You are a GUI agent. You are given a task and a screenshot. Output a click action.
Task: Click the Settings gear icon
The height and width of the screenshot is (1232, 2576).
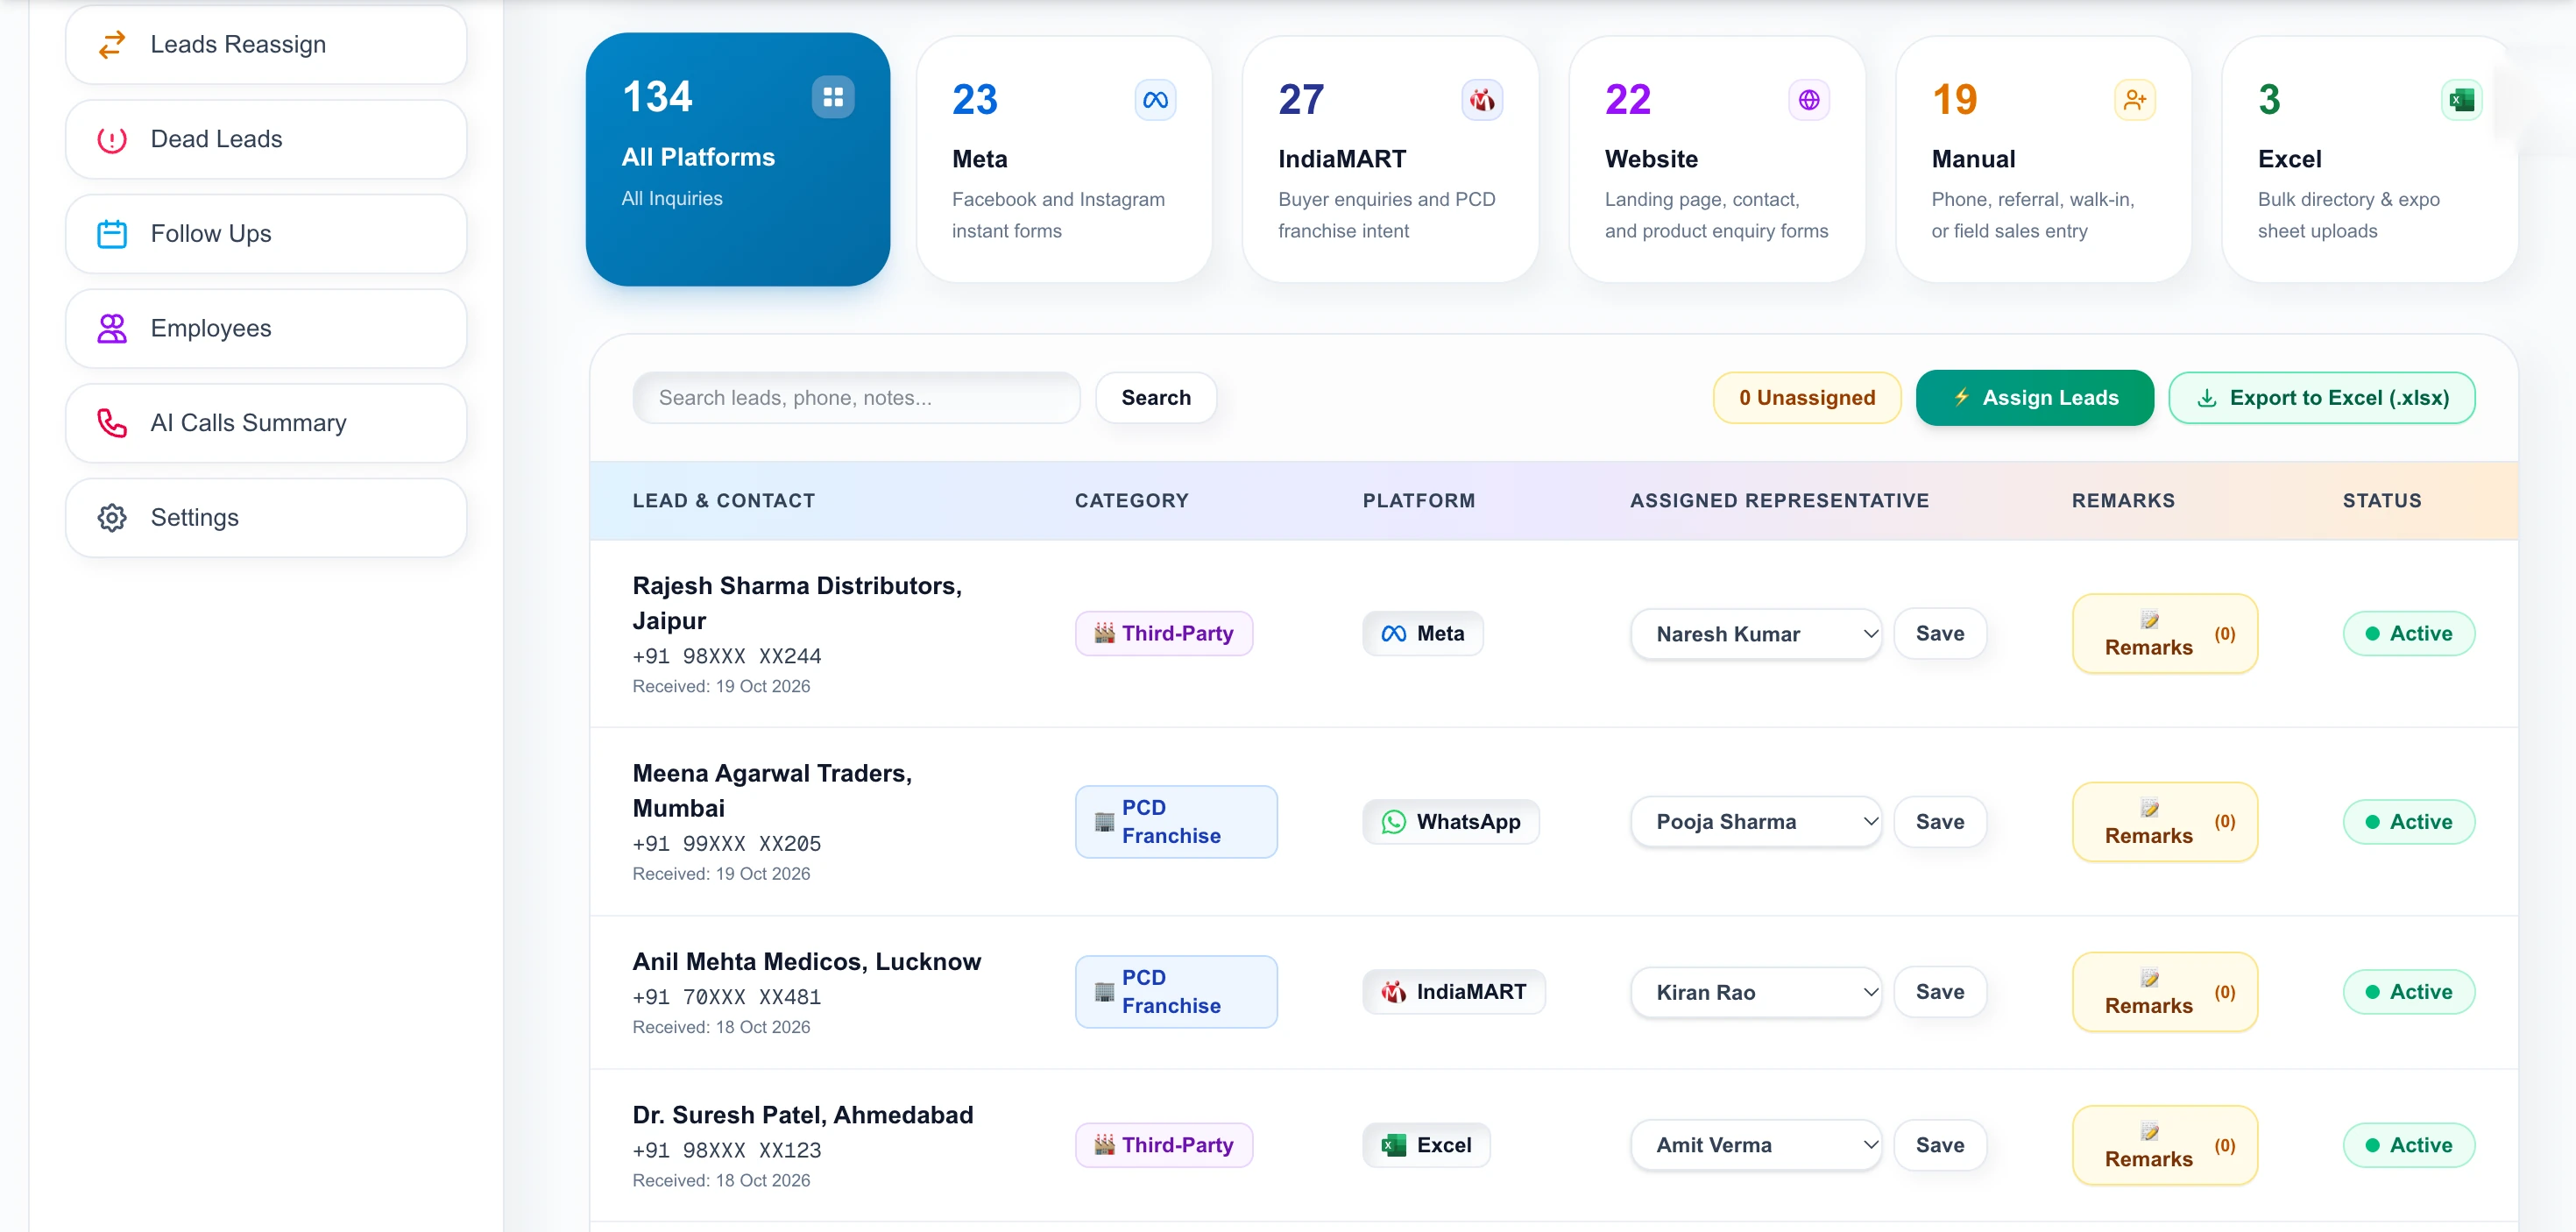pyautogui.click(x=112, y=518)
